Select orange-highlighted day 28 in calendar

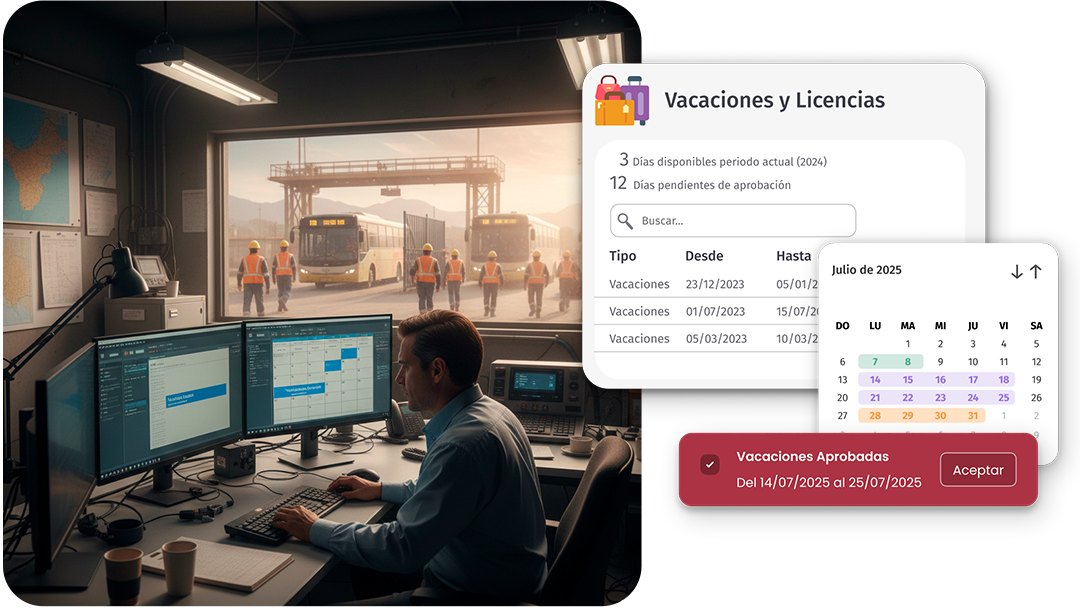click(x=875, y=416)
